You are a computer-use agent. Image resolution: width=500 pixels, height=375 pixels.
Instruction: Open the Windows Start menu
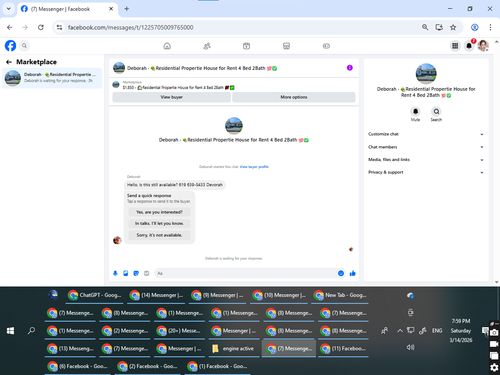tap(10, 331)
